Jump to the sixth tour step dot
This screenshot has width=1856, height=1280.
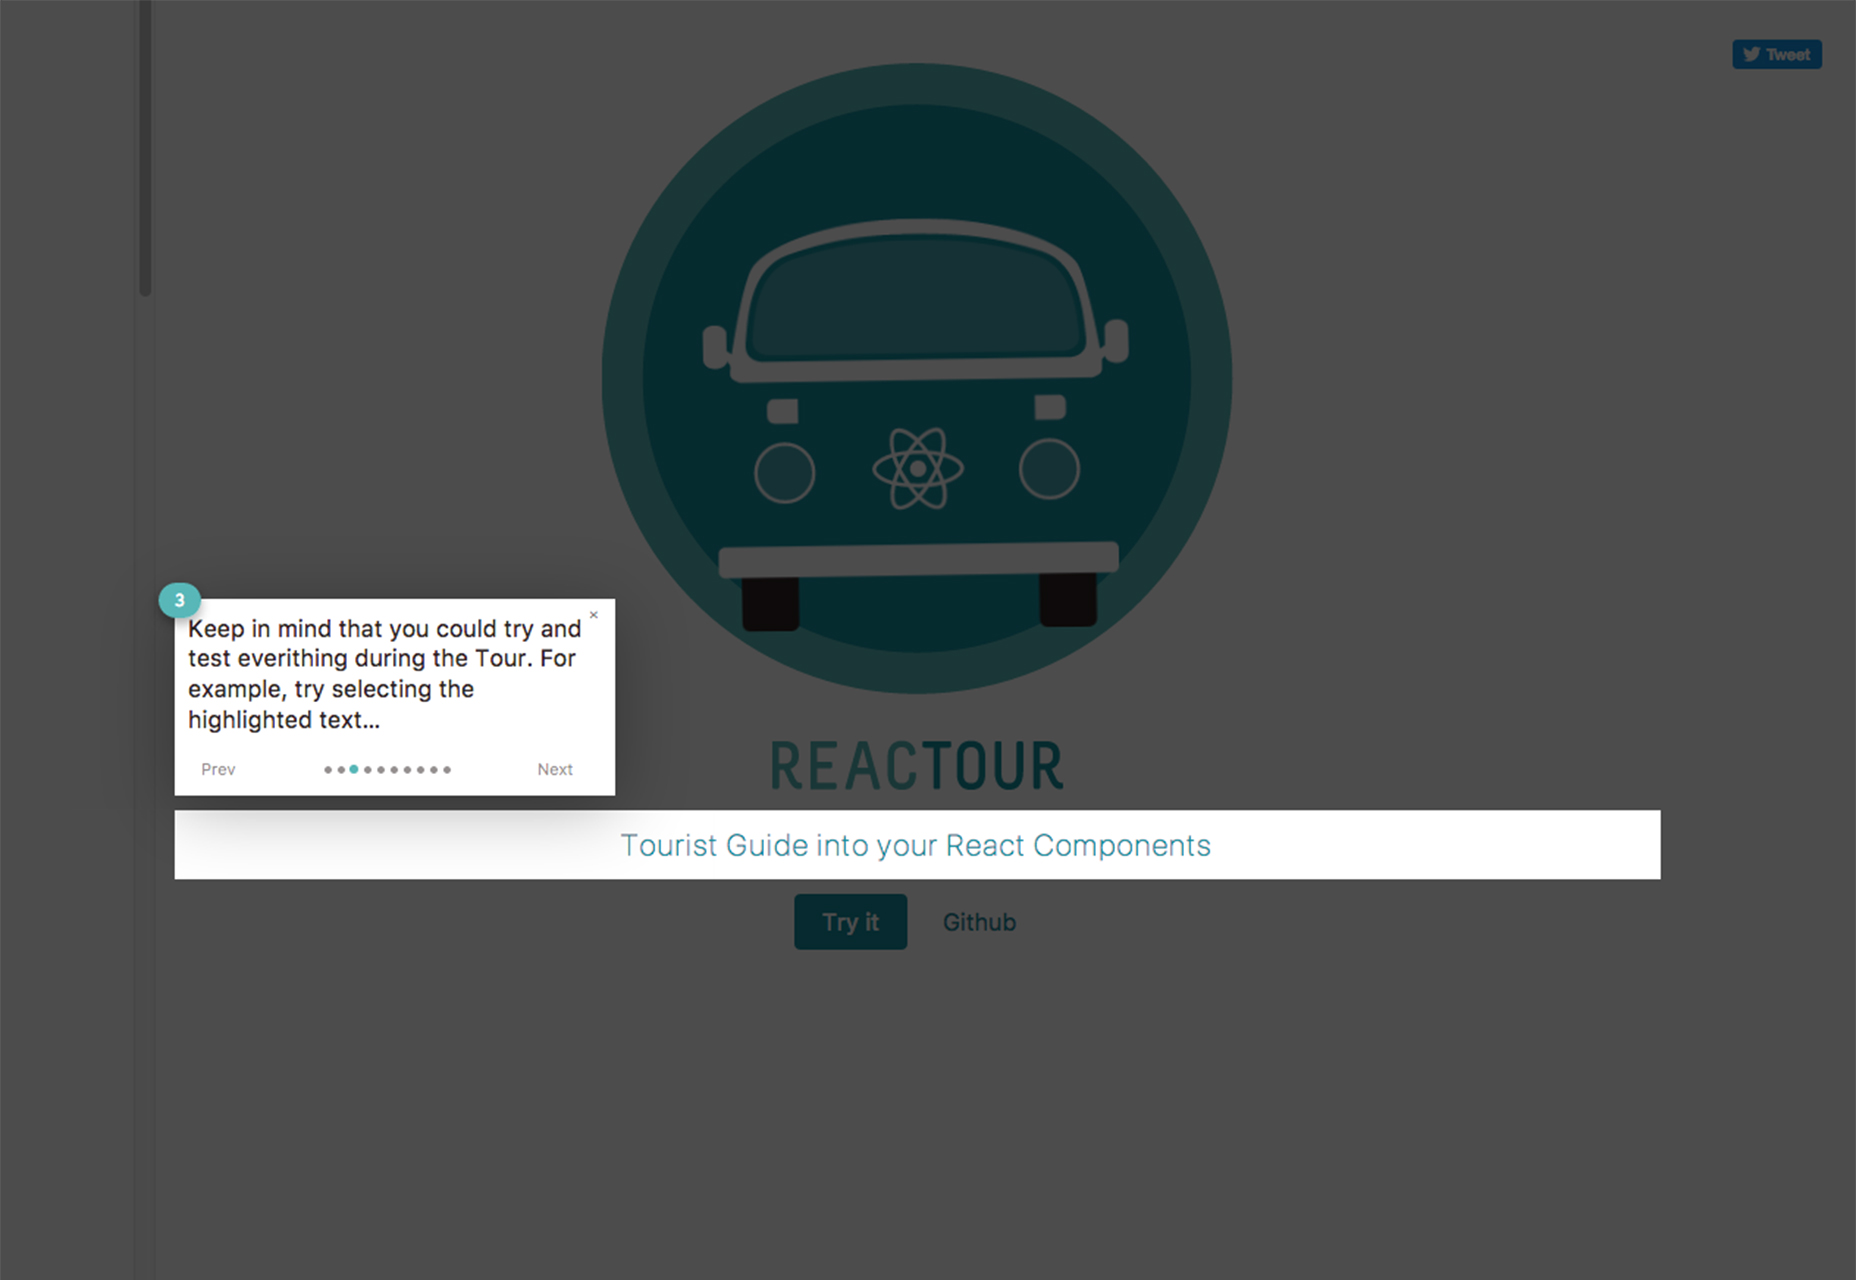coord(394,770)
